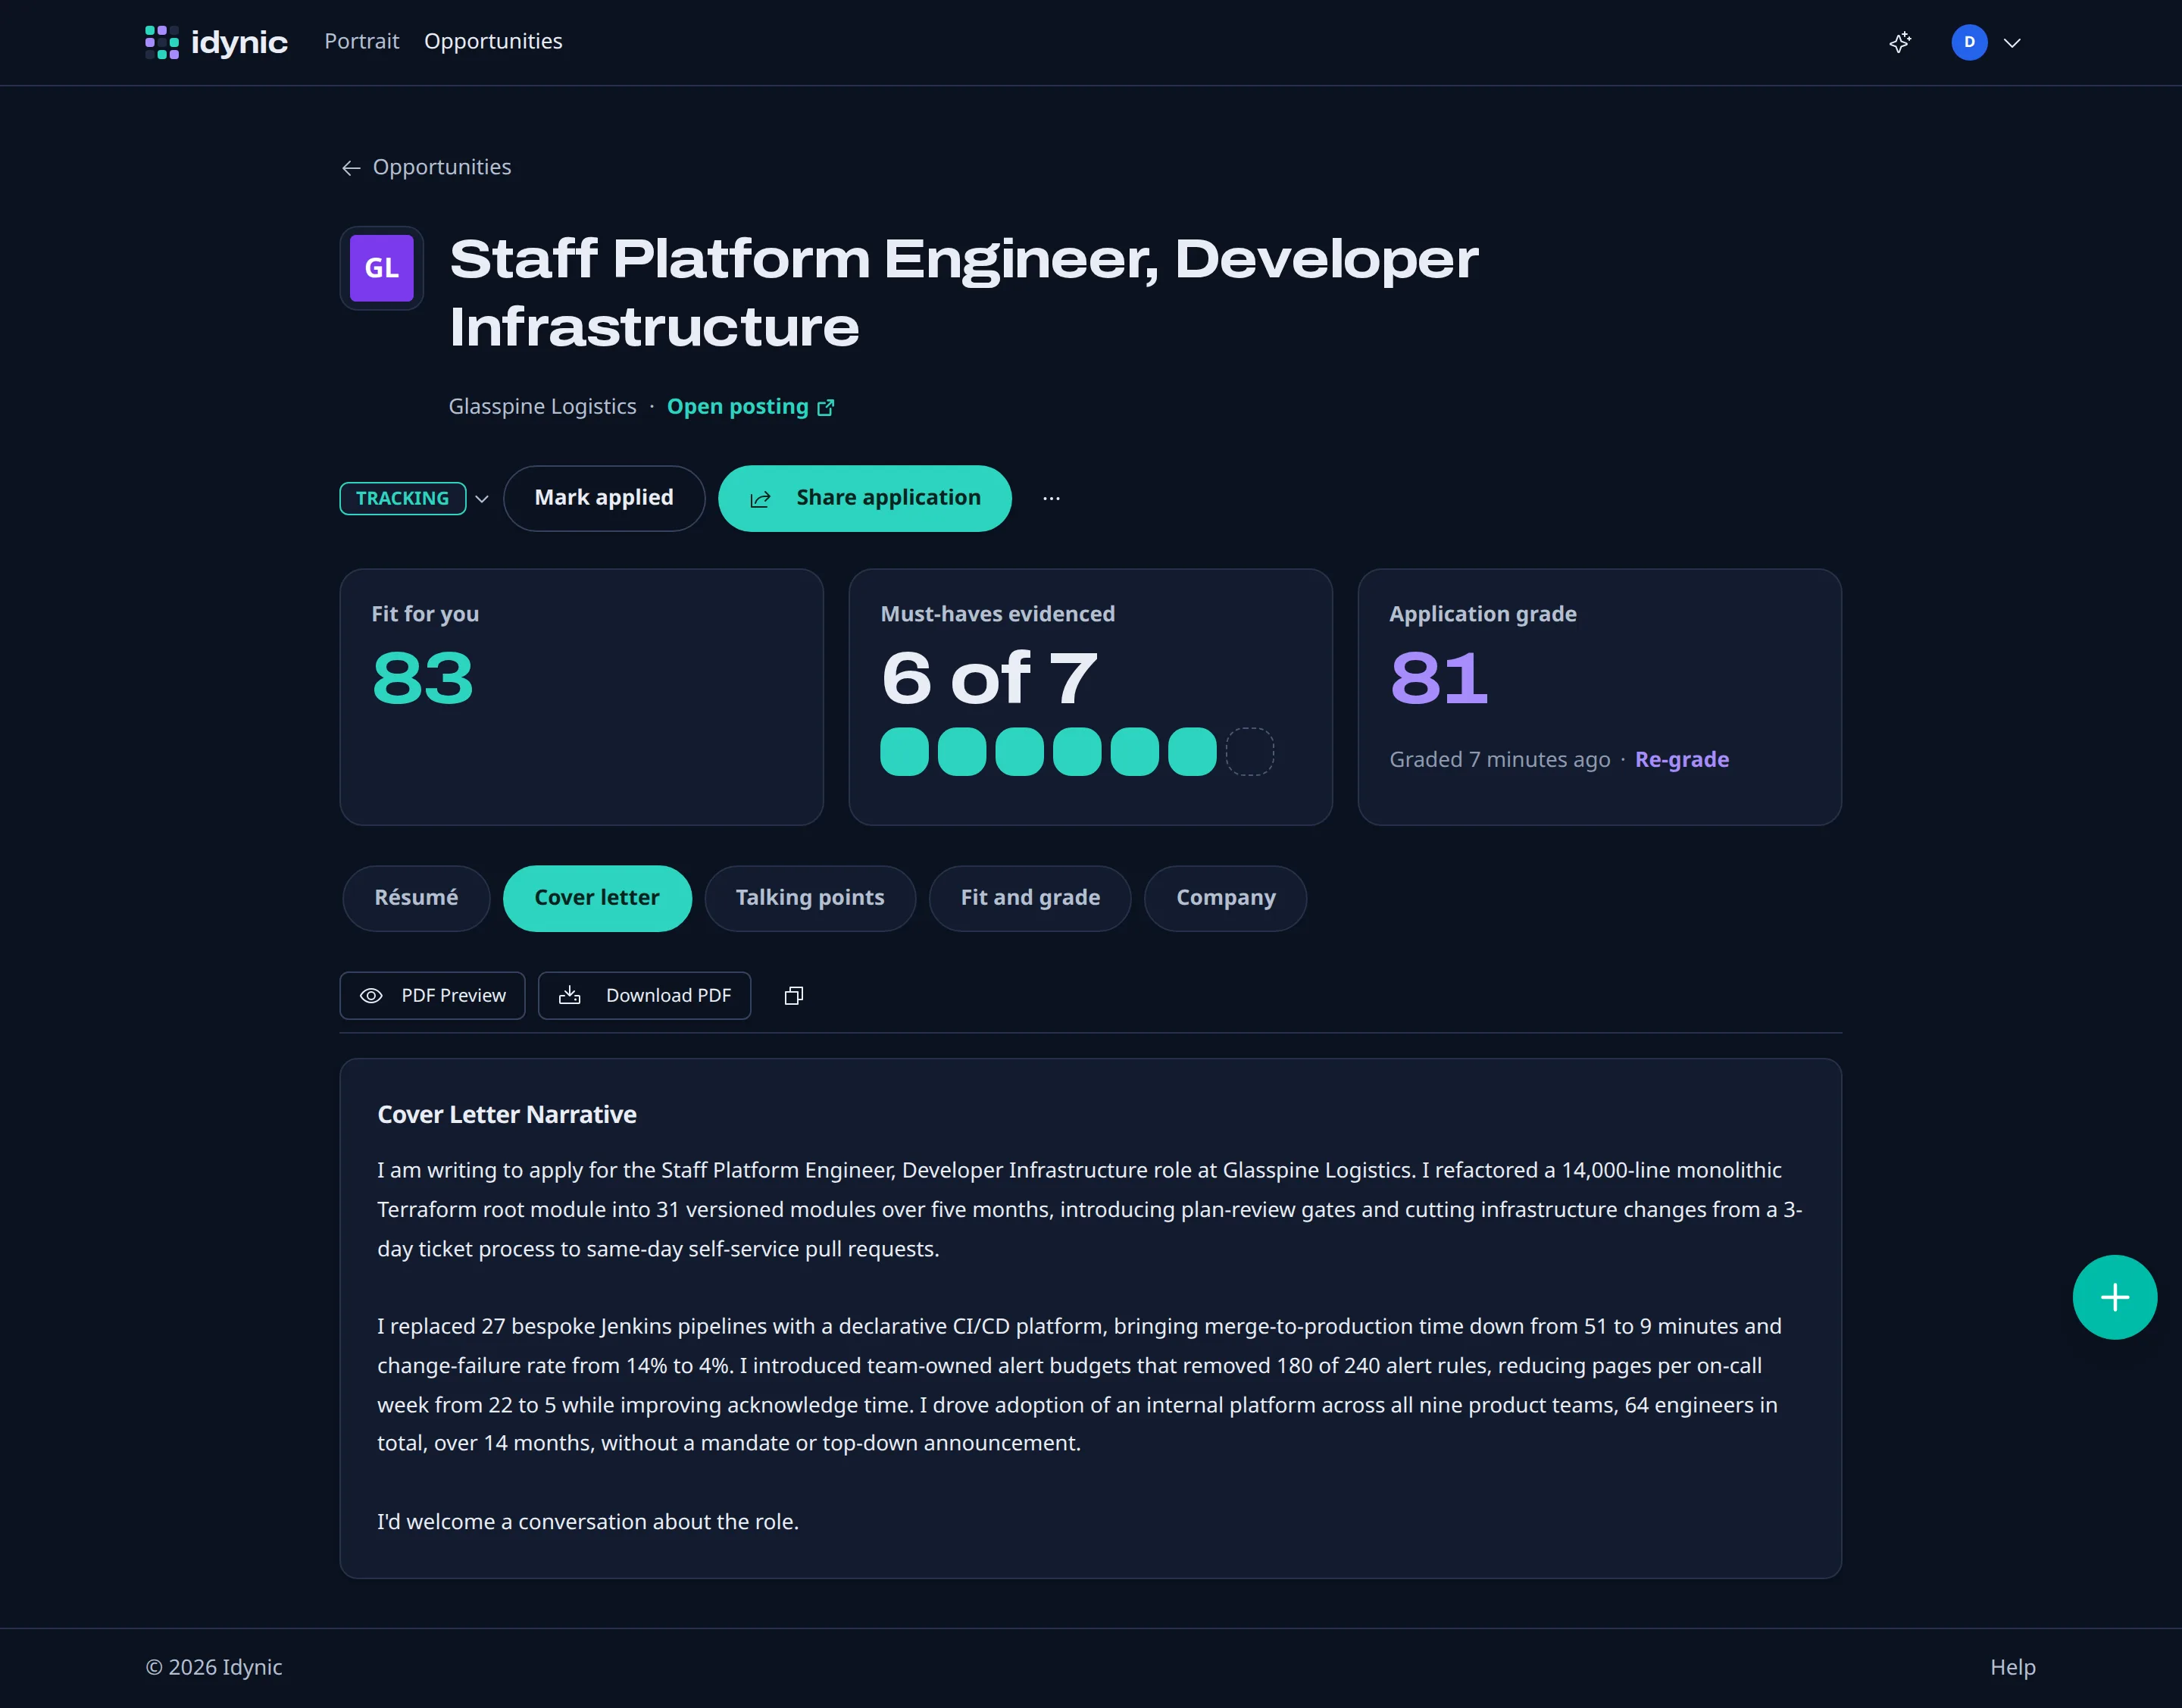The width and height of the screenshot is (2182, 1708).
Task: Click the empty seventh must-have indicator
Action: click(1250, 751)
